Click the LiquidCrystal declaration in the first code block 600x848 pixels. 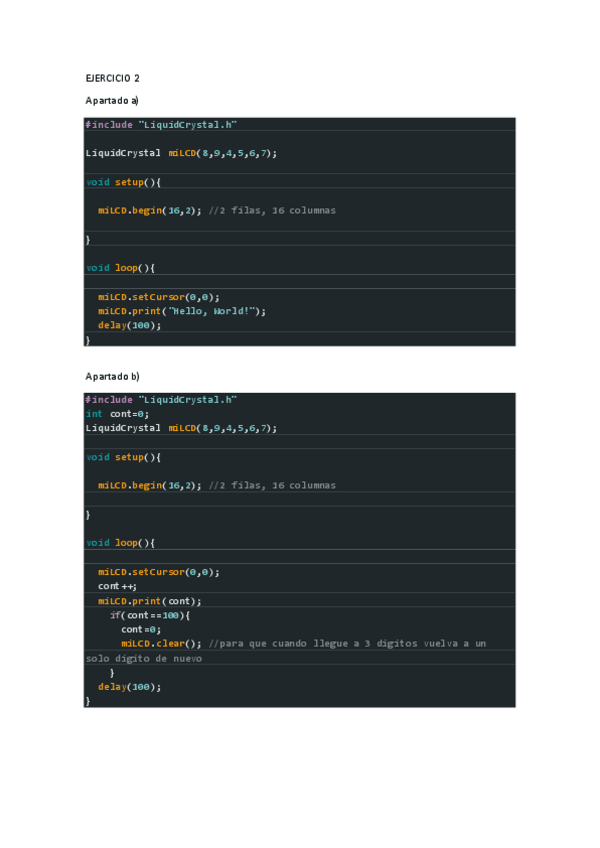point(181,153)
